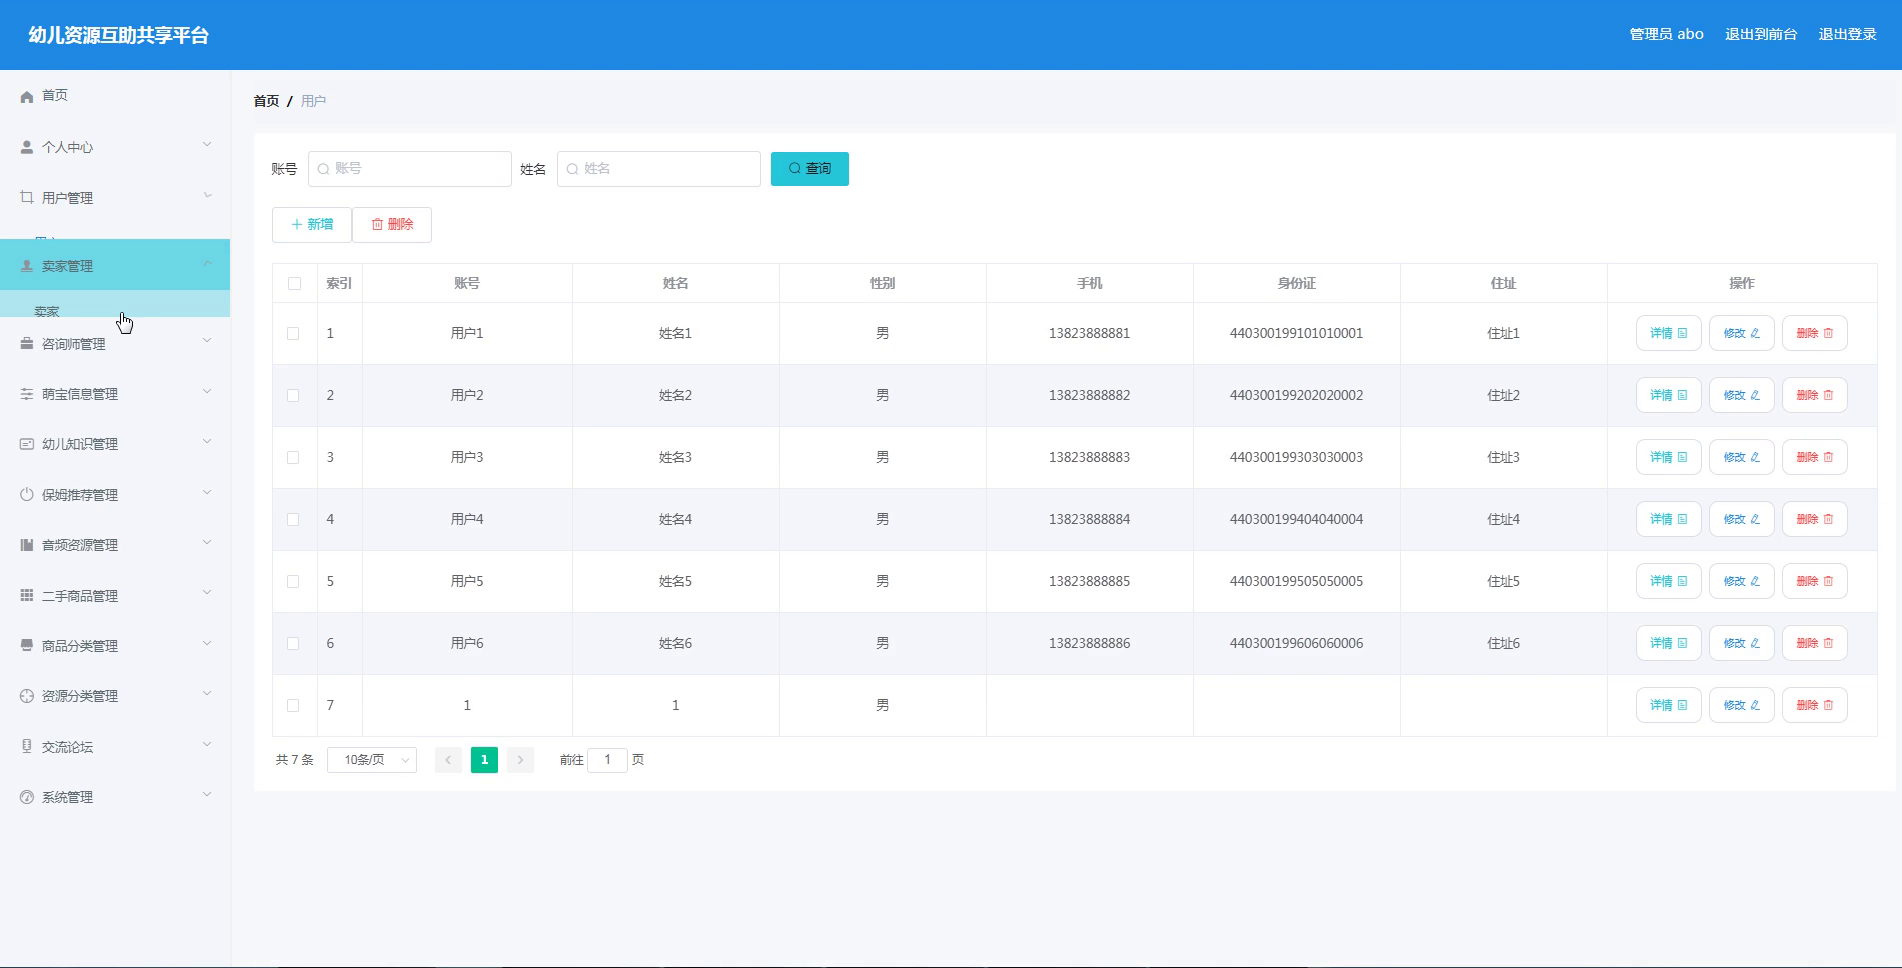Click the icon next to 商品分类管理
Screen dimensions: 1902x968
(27, 645)
